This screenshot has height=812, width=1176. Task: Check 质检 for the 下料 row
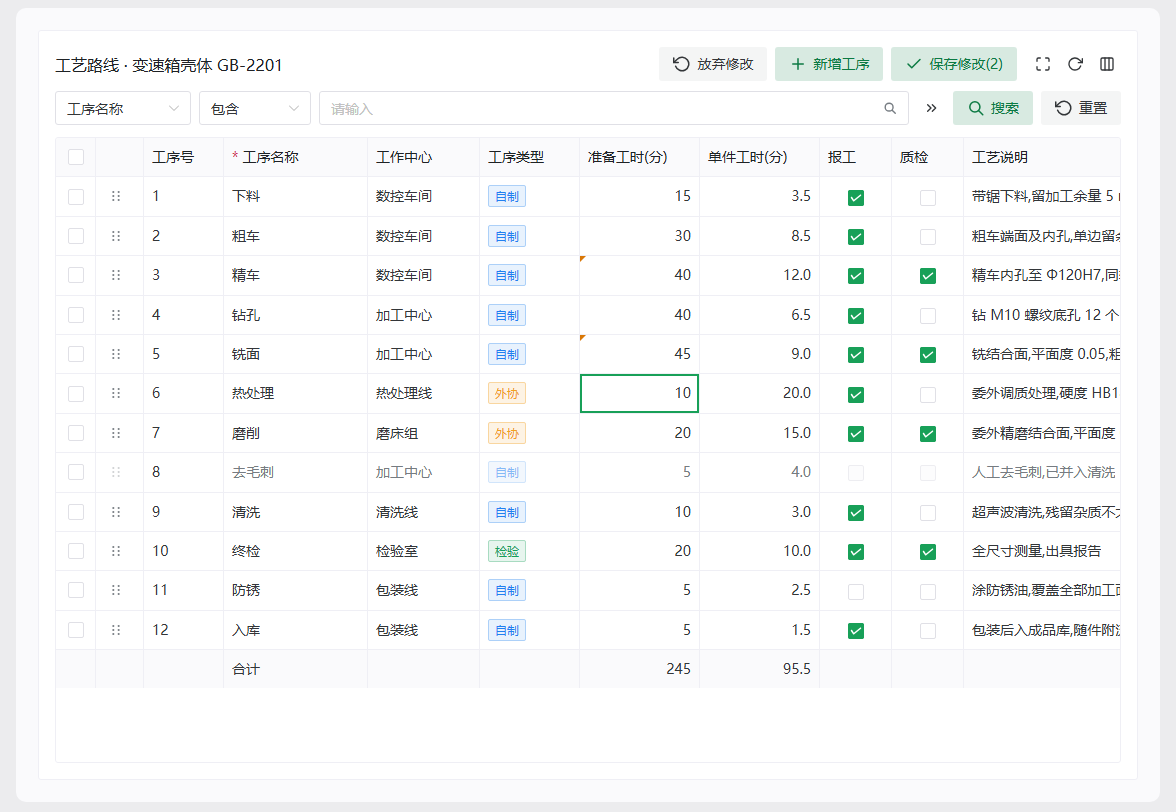pos(928,198)
